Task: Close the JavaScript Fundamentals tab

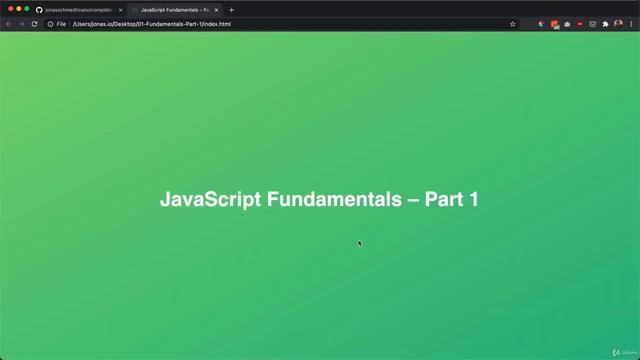Action: (216, 10)
